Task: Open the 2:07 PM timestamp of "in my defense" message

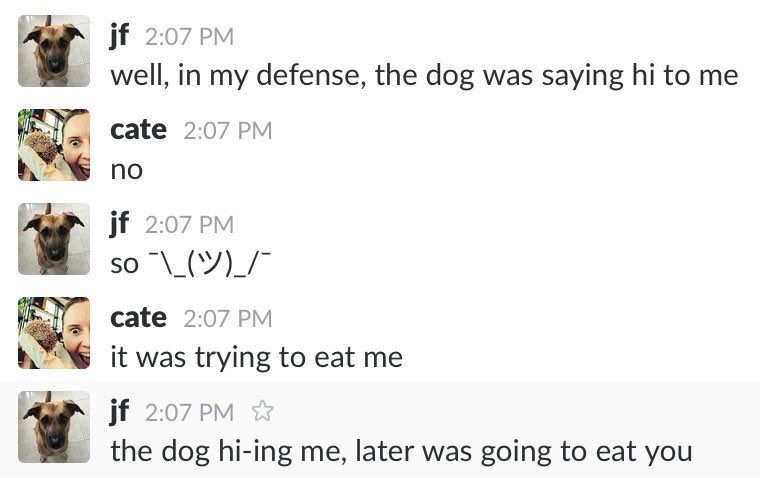Action: [189, 37]
